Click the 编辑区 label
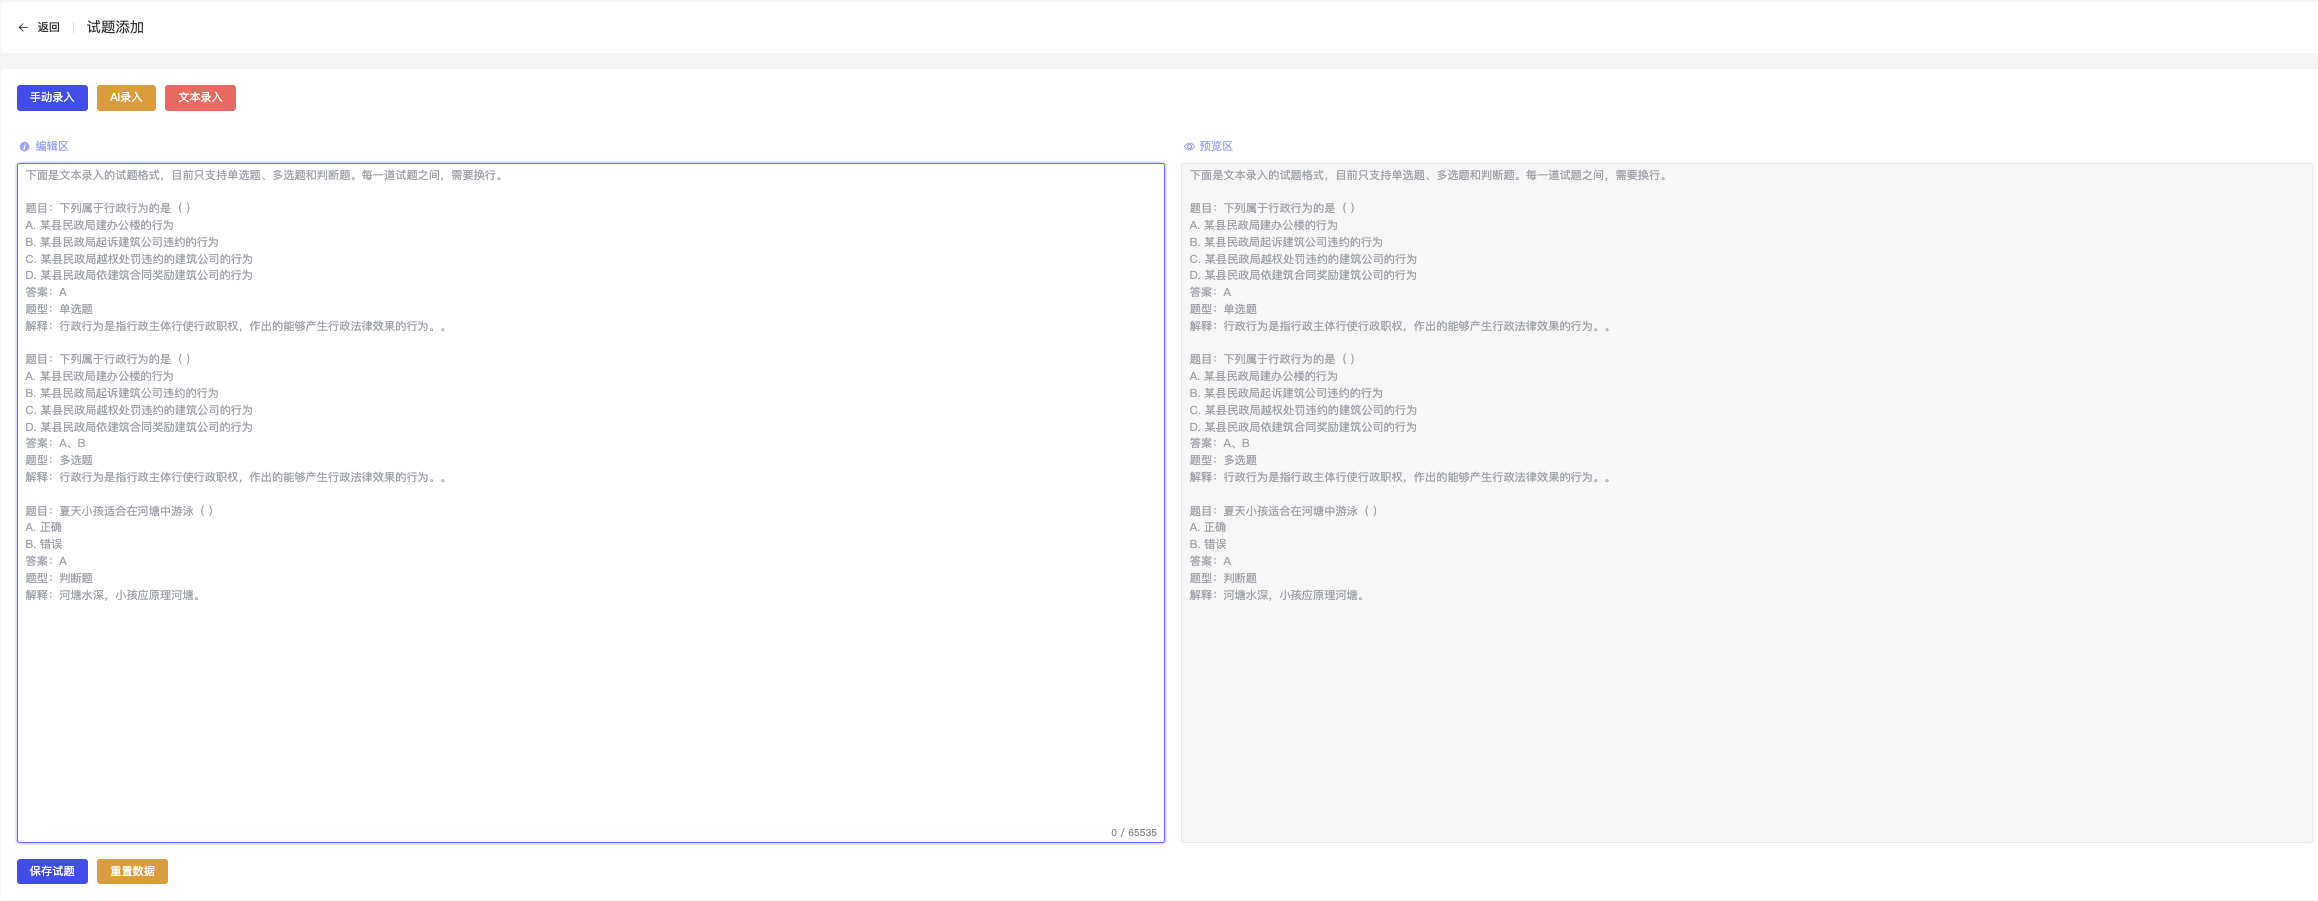 pyautogui.click(x=50, y=146)
